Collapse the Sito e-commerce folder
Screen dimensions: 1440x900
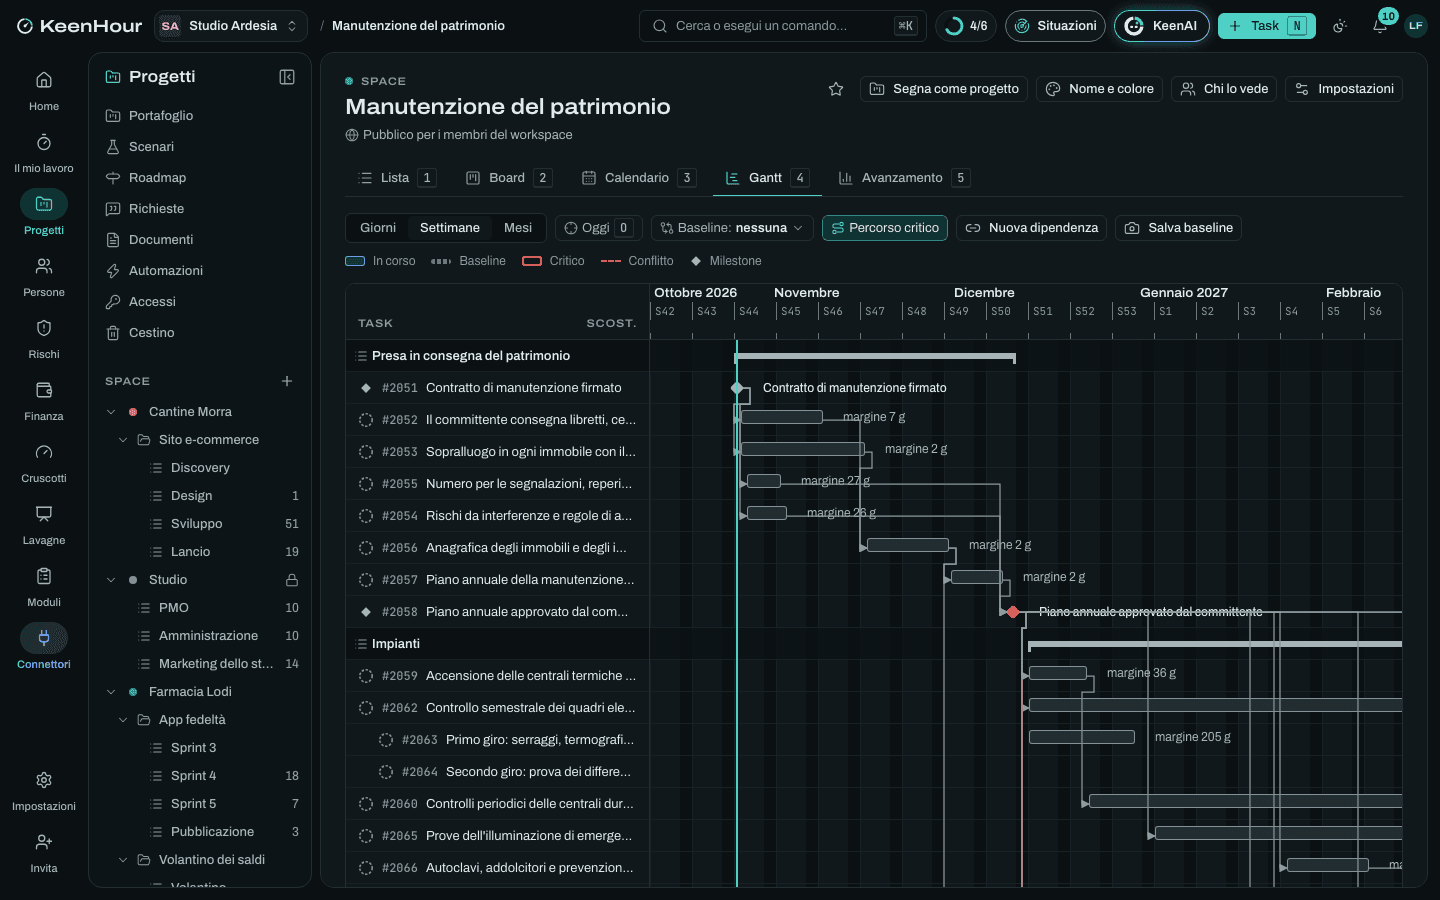pyautogui.click(x=123, y=440)
